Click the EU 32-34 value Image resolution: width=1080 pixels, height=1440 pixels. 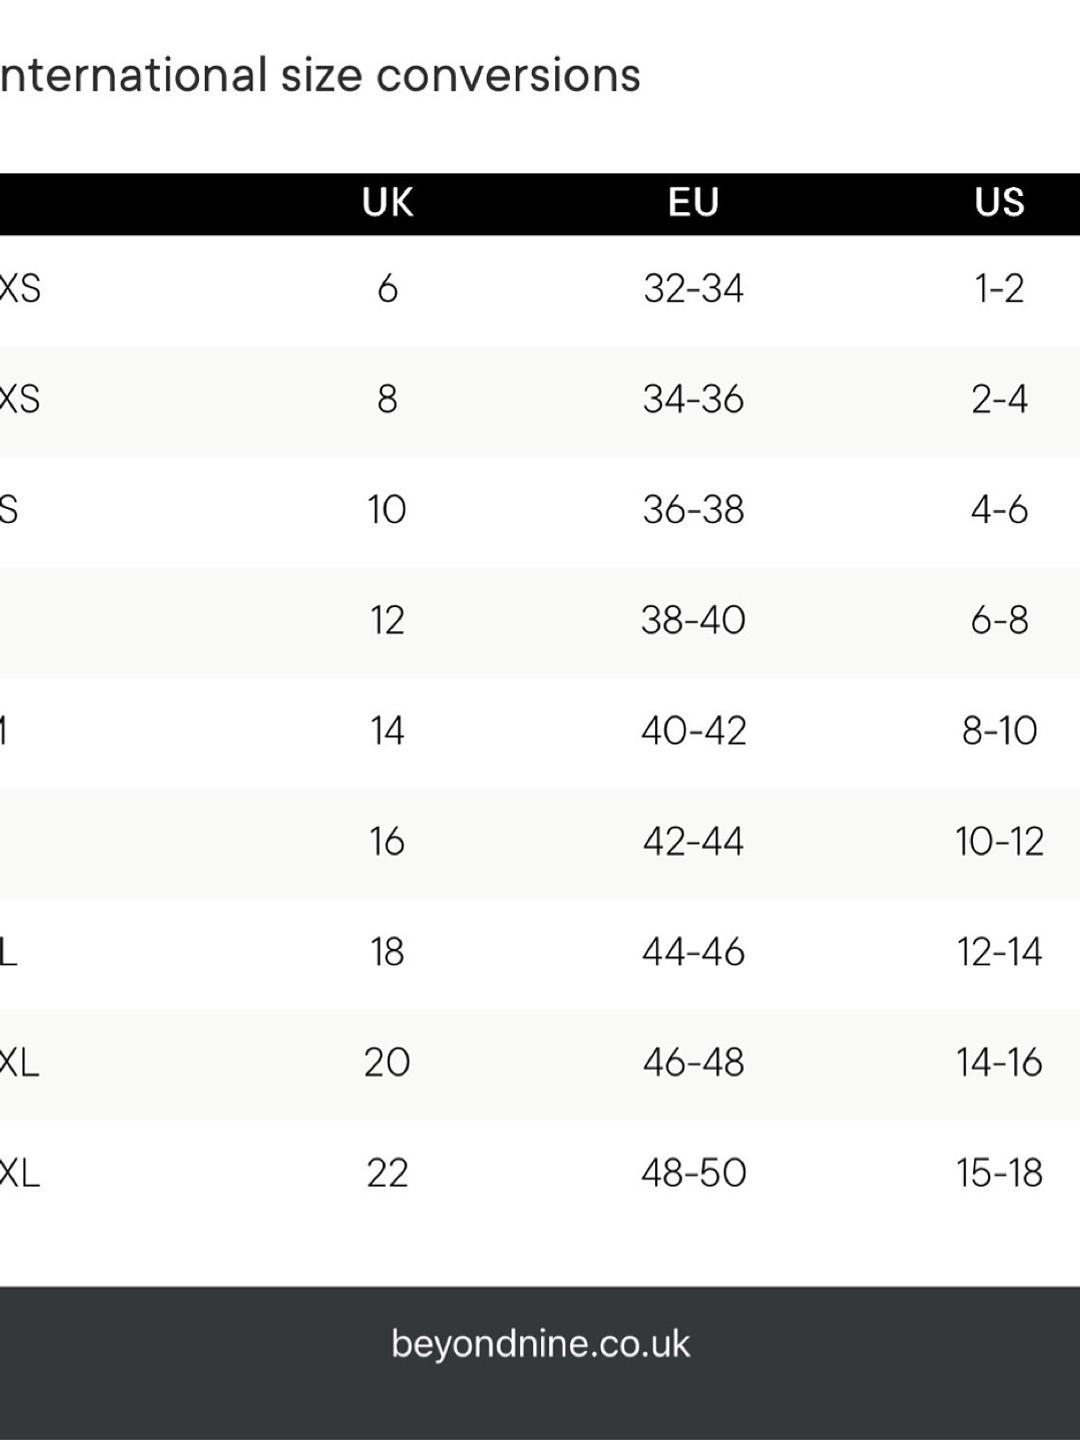coord(693,289)
